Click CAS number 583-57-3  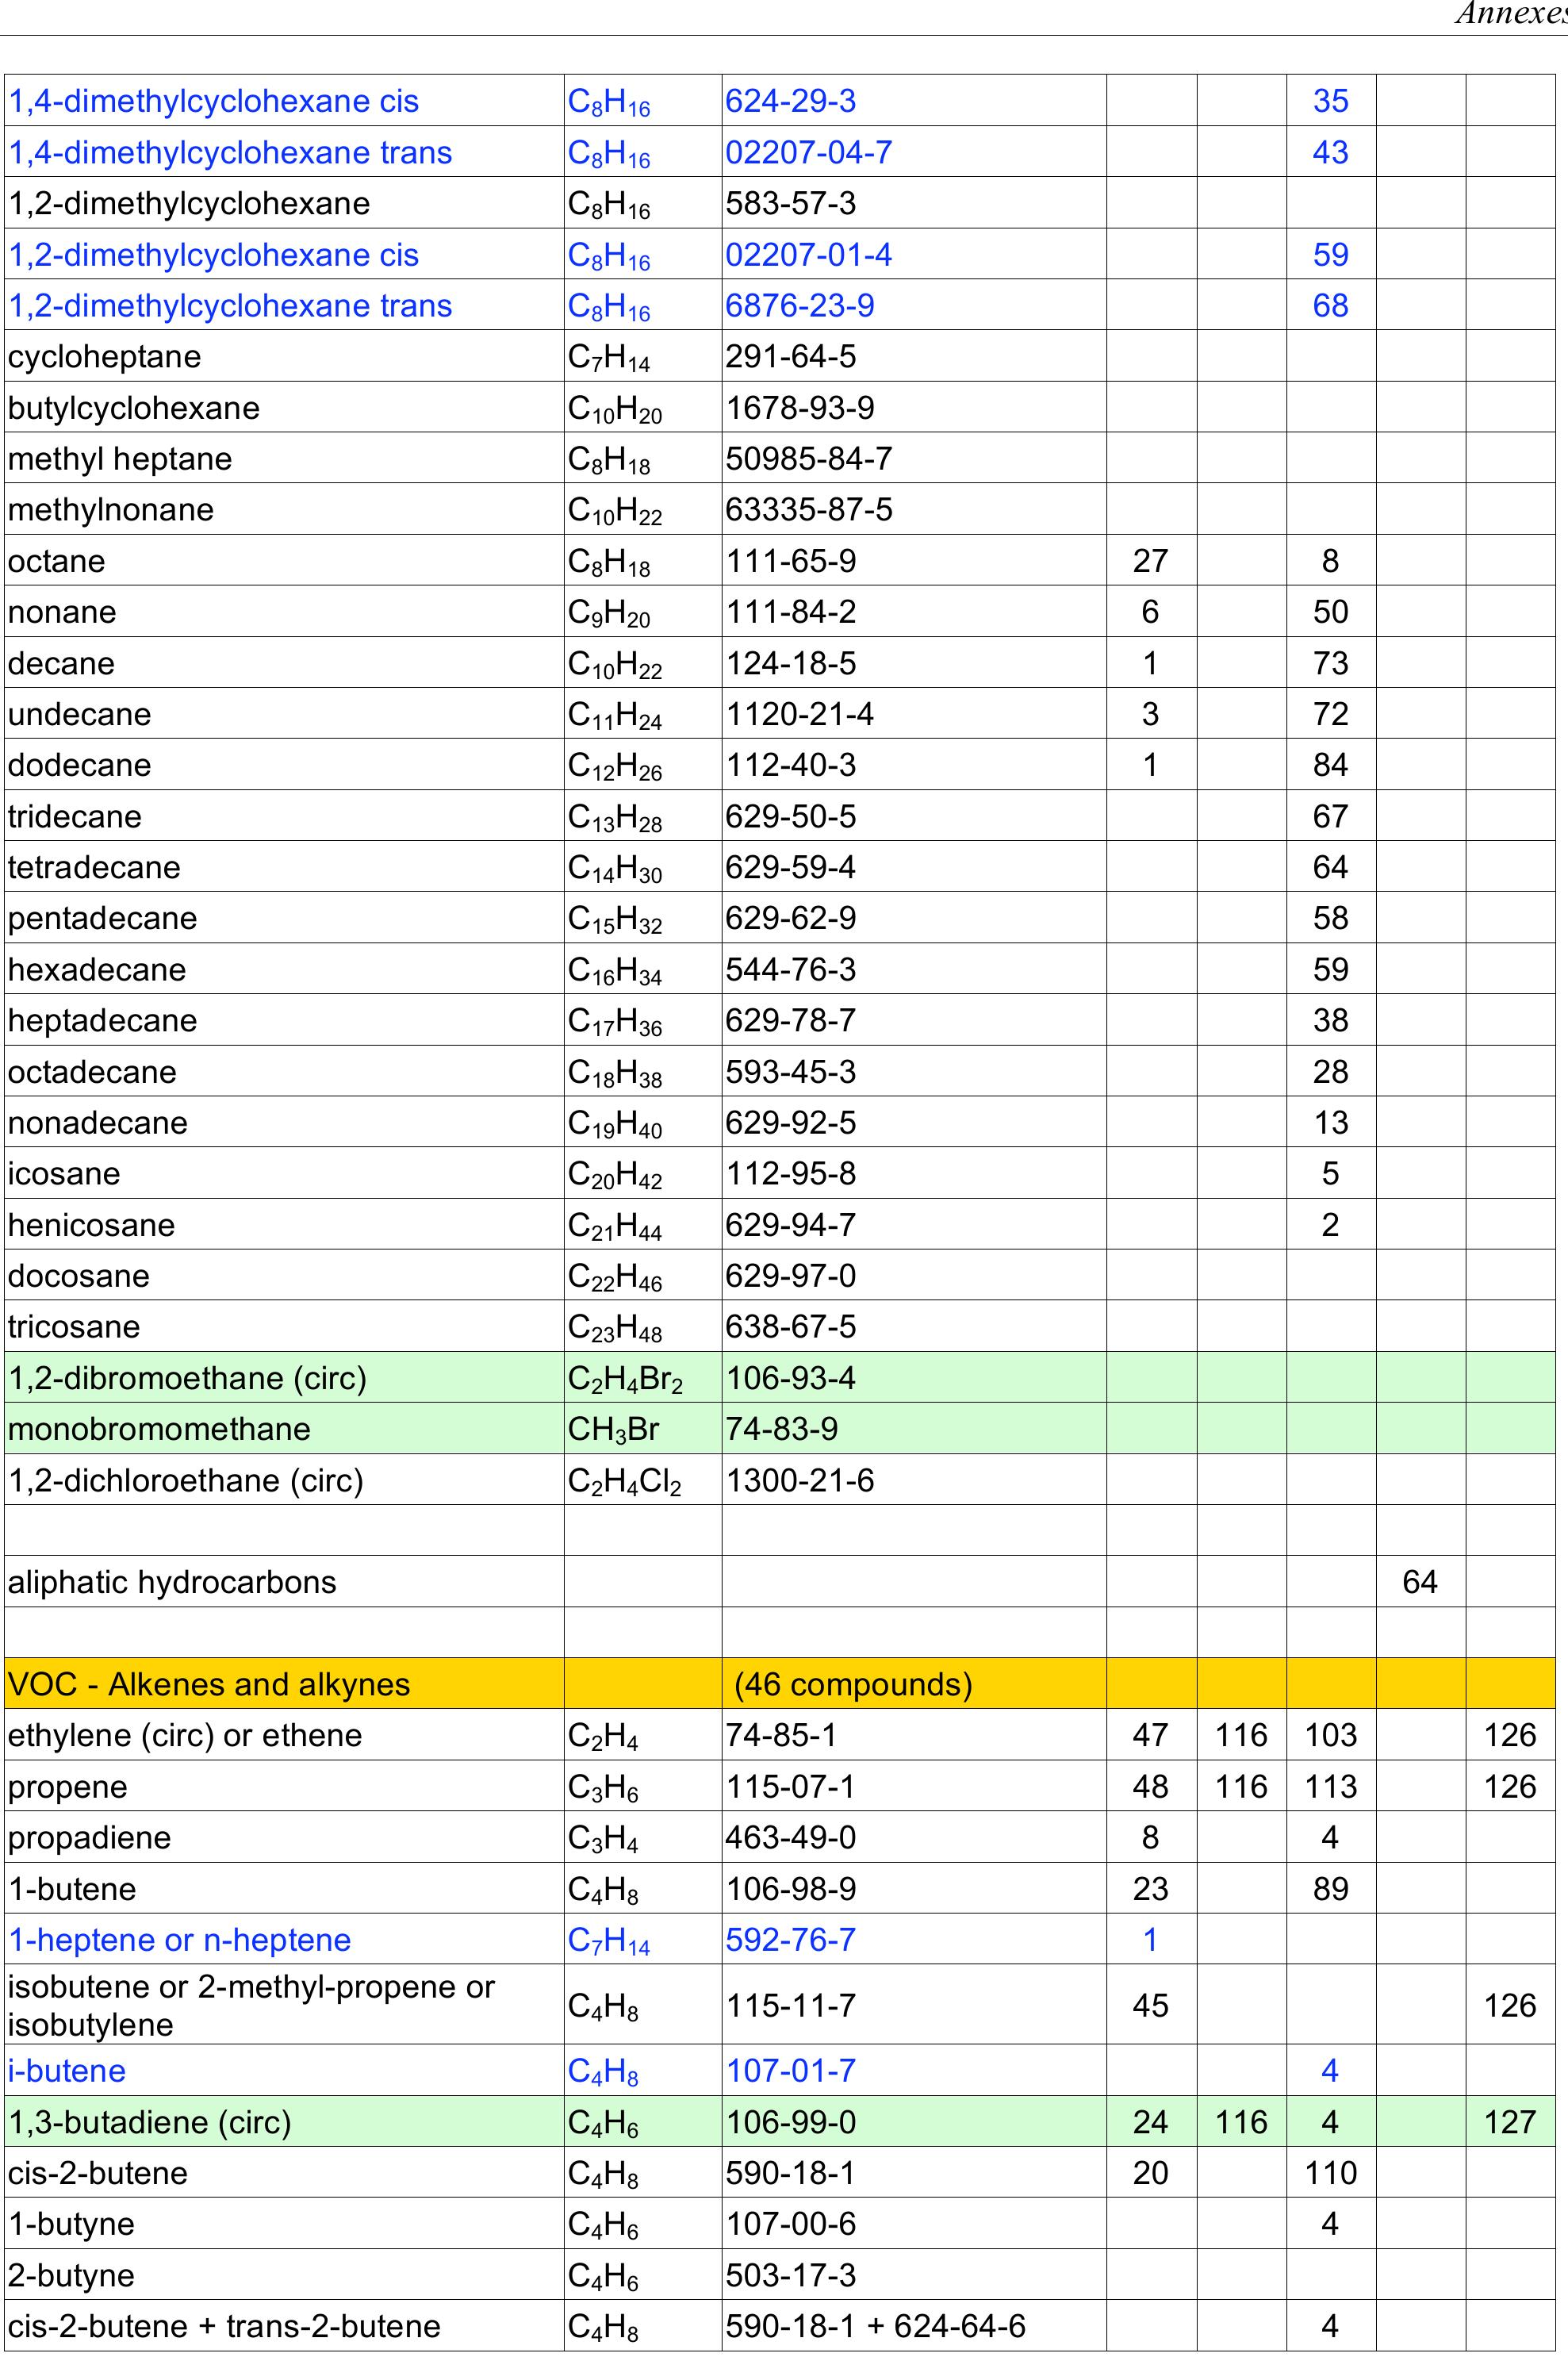click(x=790, y=204)
